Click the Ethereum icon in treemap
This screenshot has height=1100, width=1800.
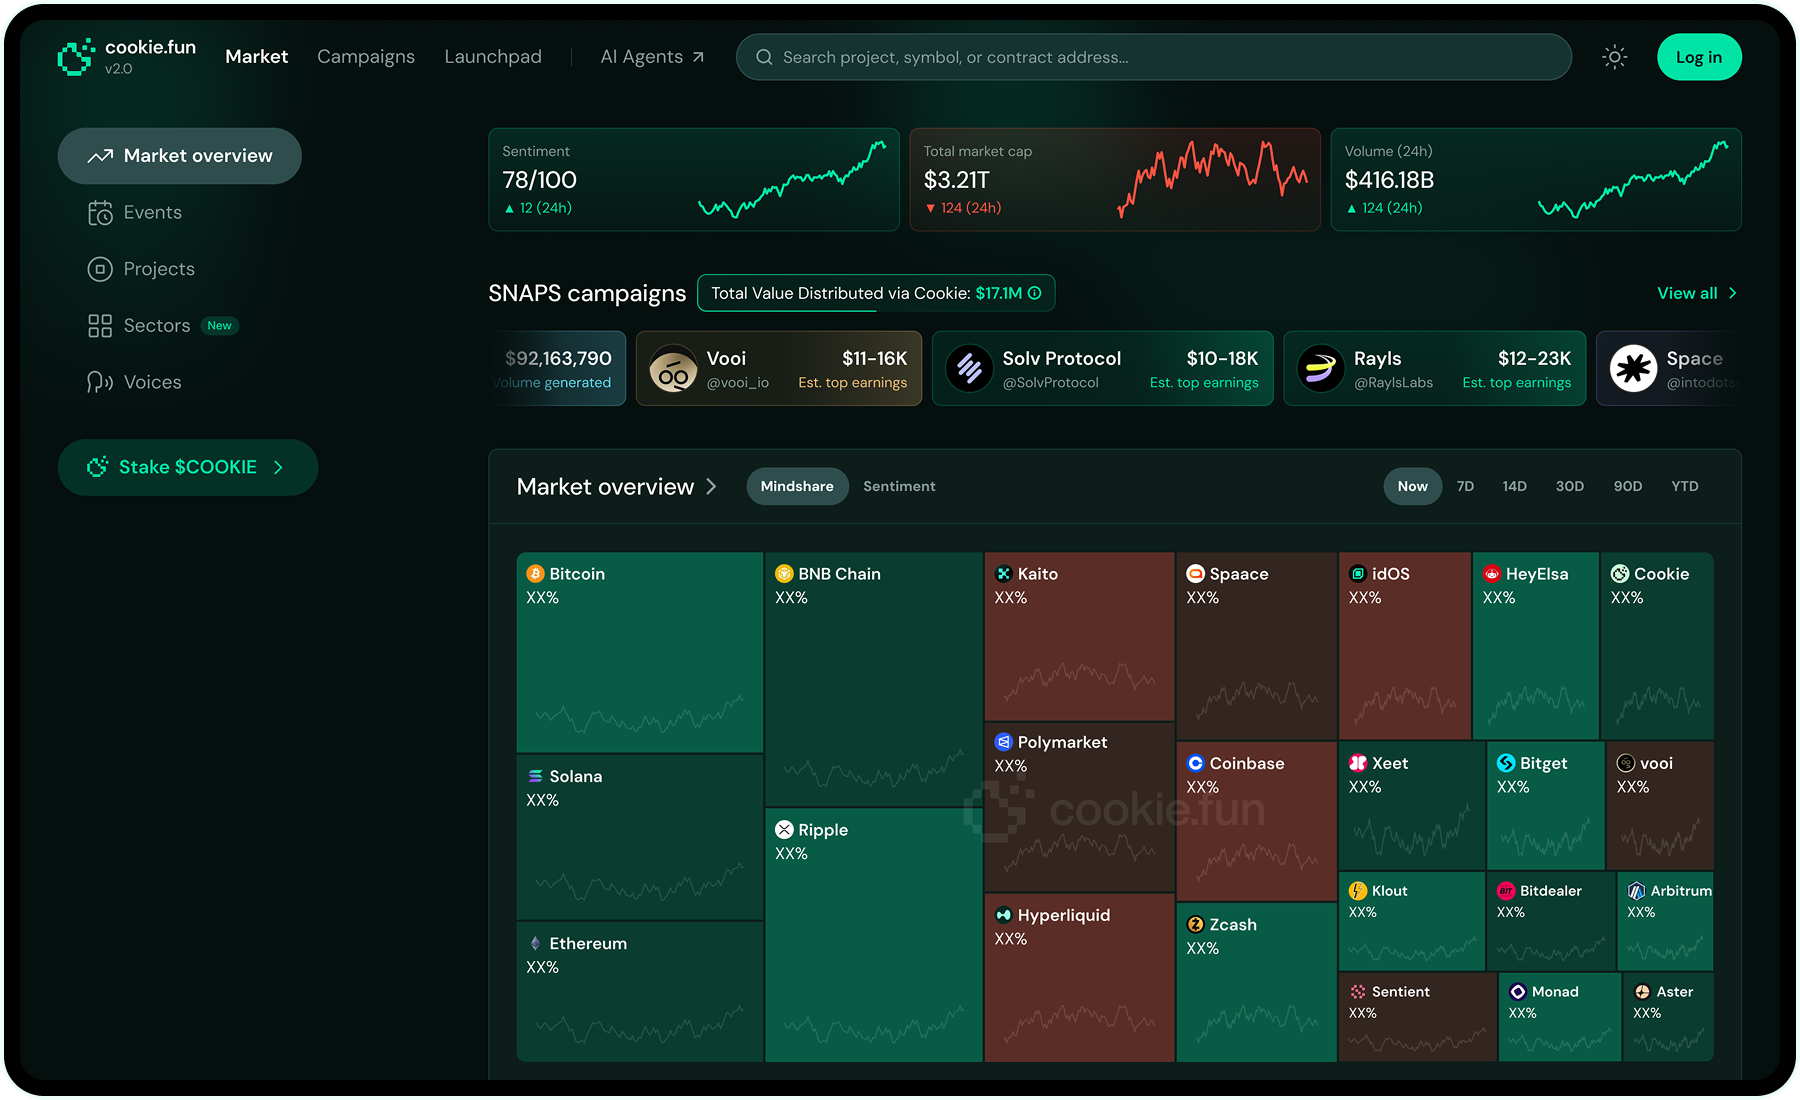pyautogui.click(x=535, y=943)
